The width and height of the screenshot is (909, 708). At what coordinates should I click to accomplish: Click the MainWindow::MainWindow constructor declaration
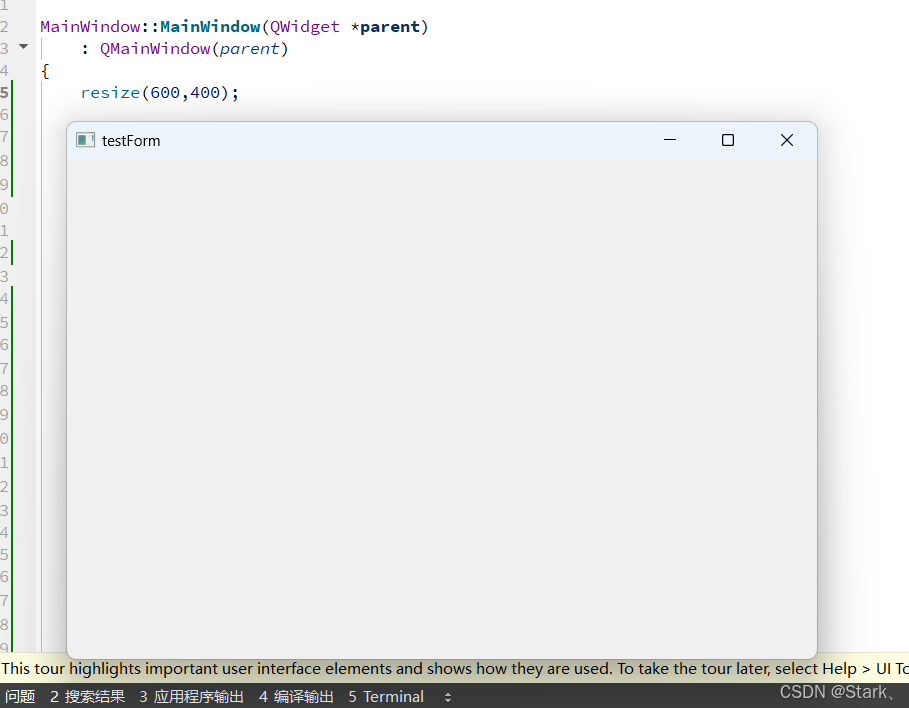pos(234,27)
